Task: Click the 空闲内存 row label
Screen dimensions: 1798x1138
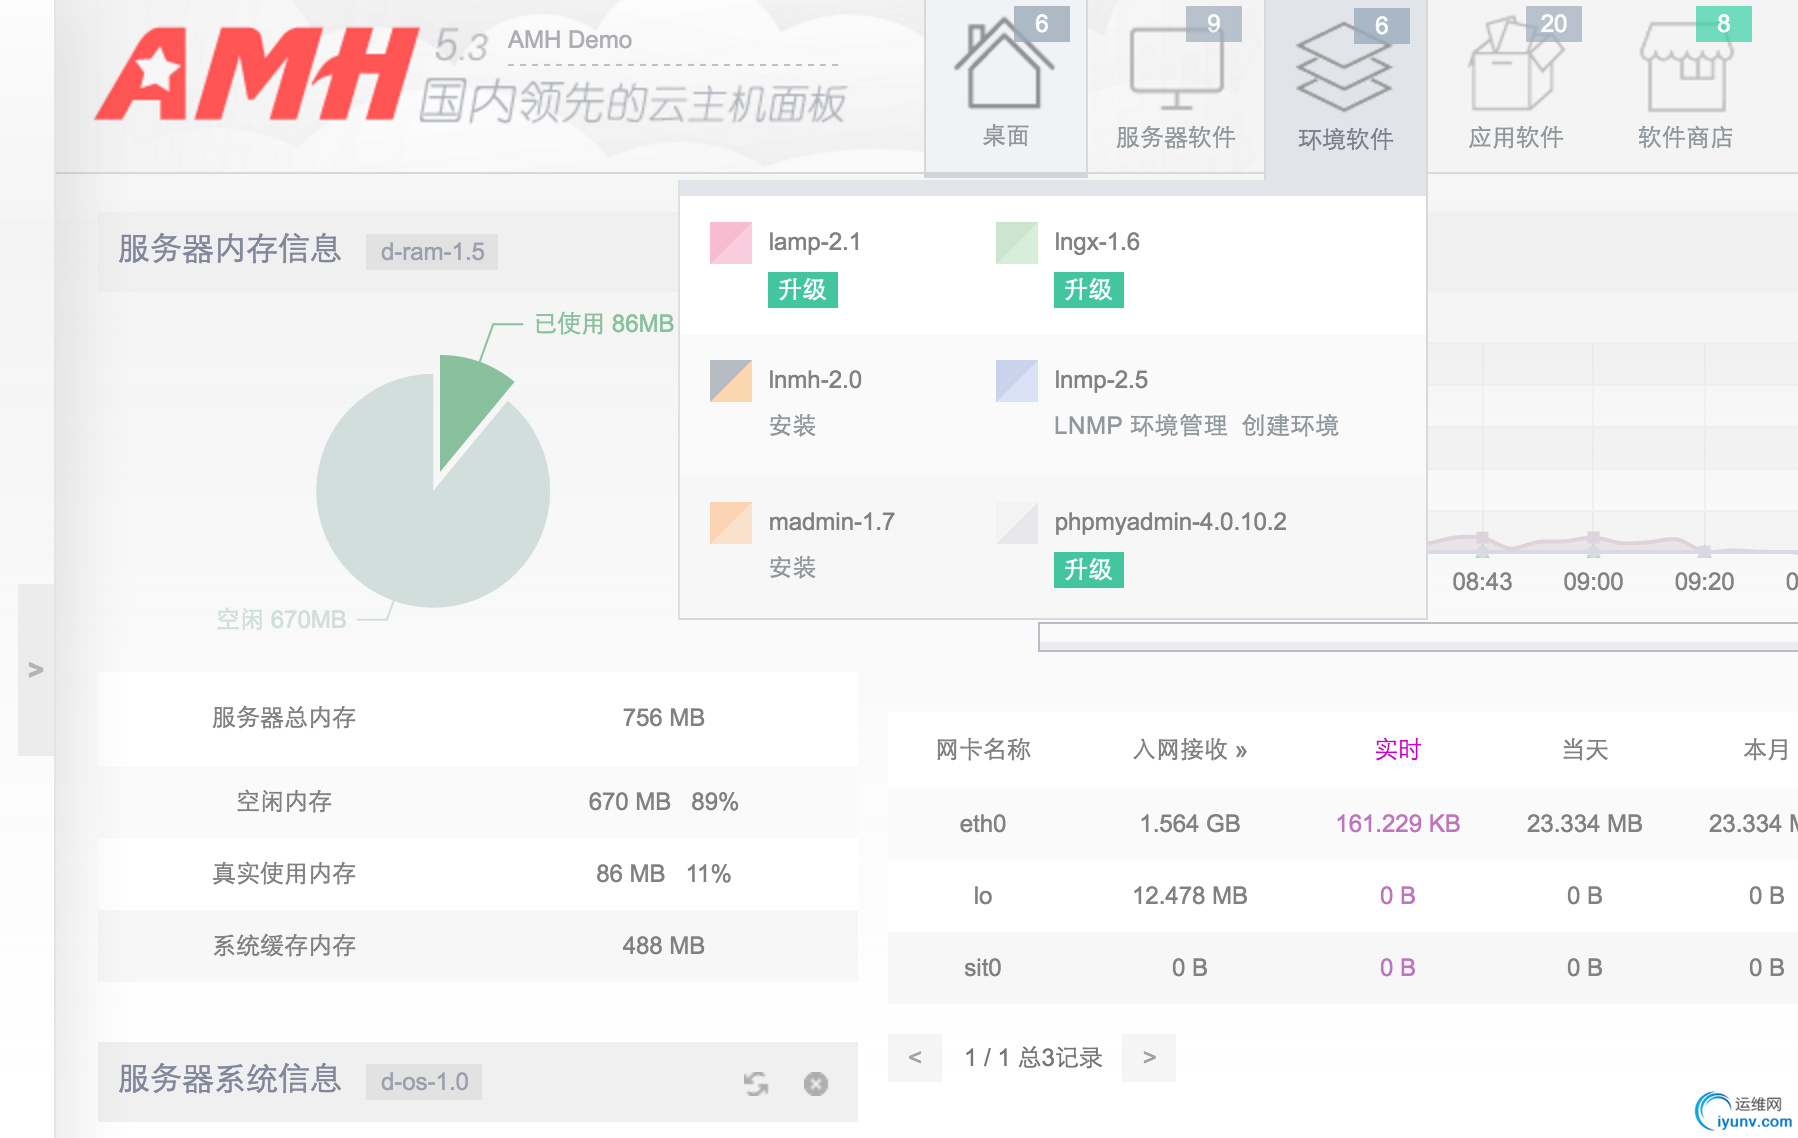Action: point(284,802)
